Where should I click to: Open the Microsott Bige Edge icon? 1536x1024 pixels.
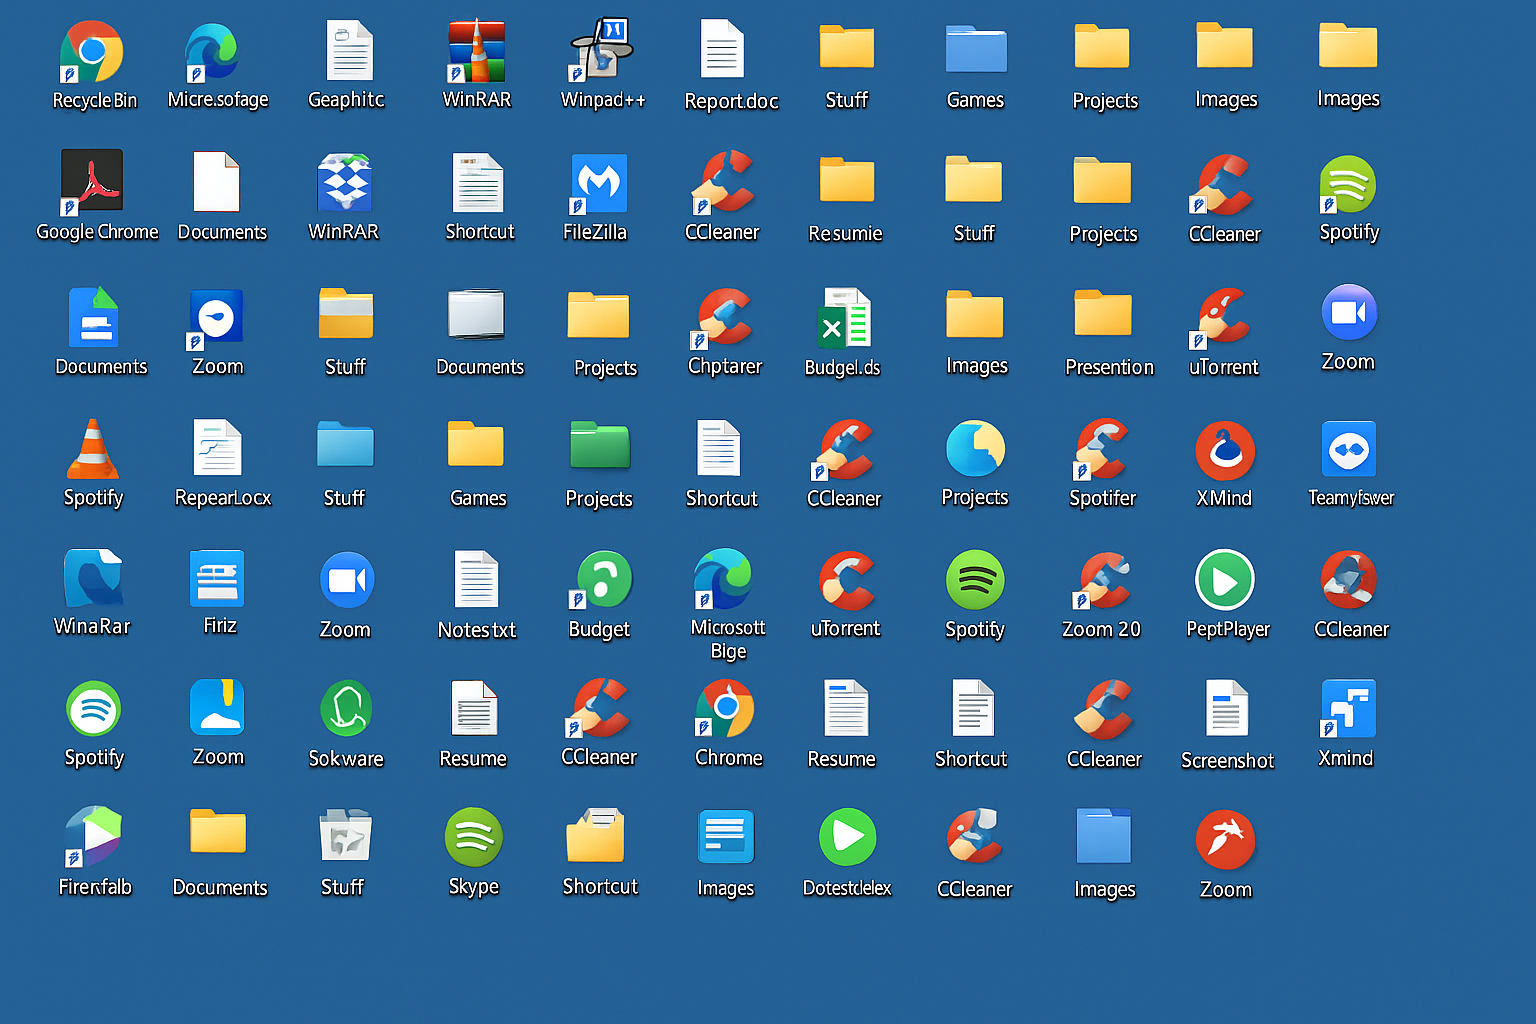(723, 578)
